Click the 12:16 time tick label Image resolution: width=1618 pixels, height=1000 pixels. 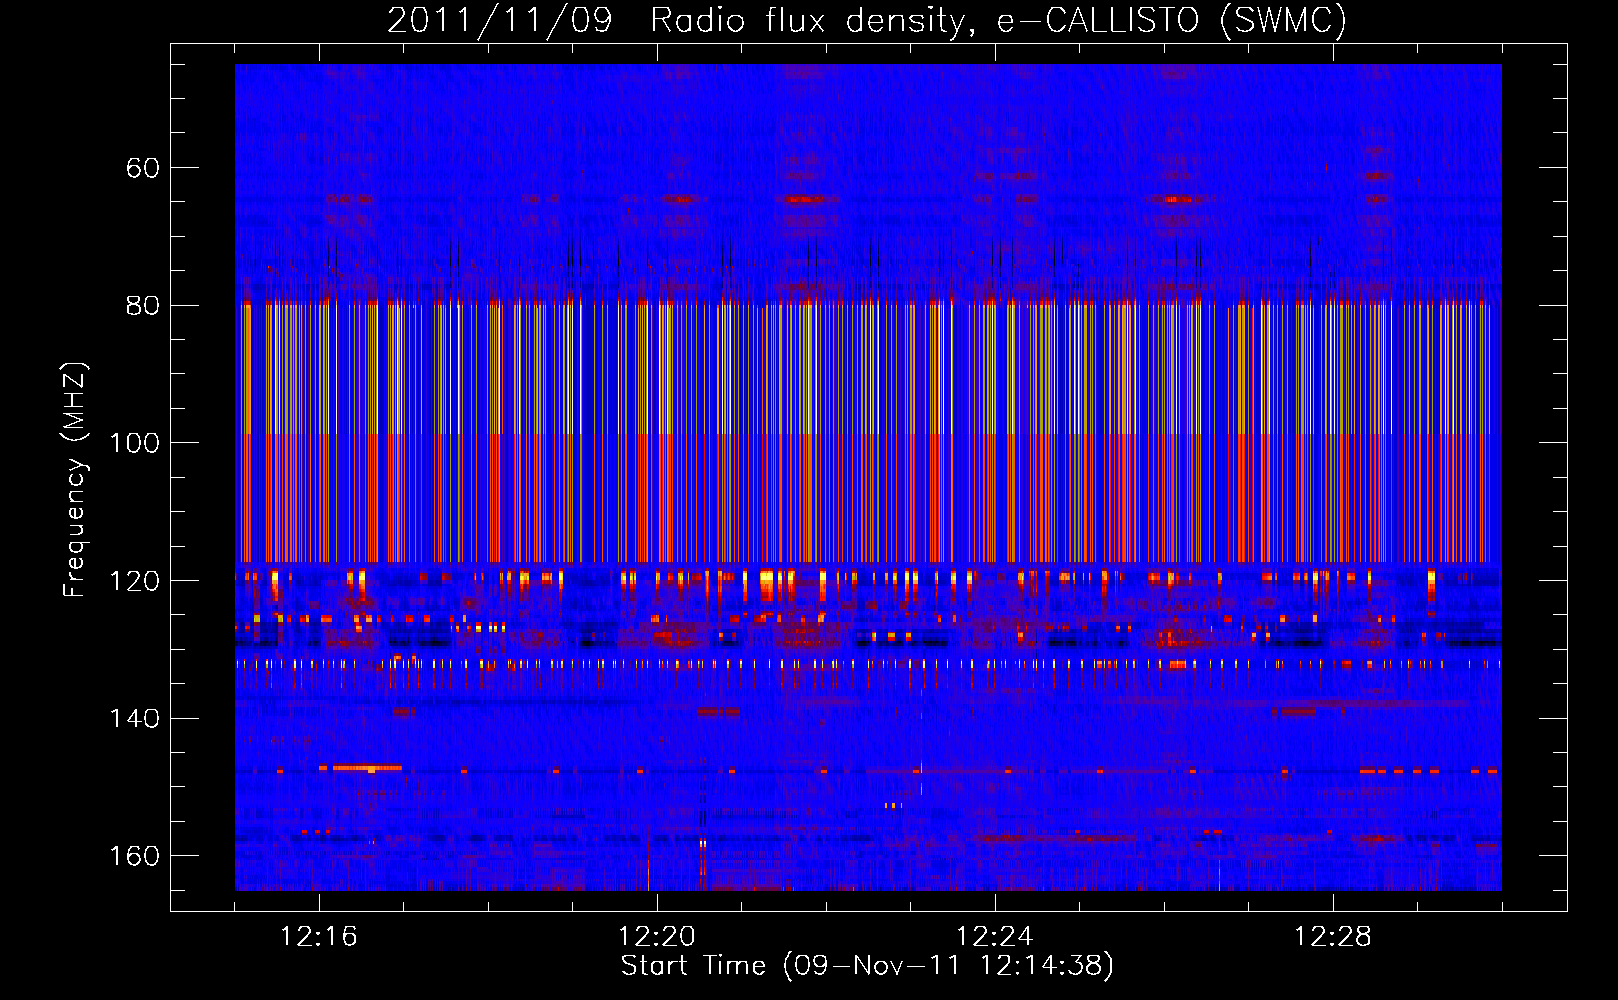click(x=319, y=937)
